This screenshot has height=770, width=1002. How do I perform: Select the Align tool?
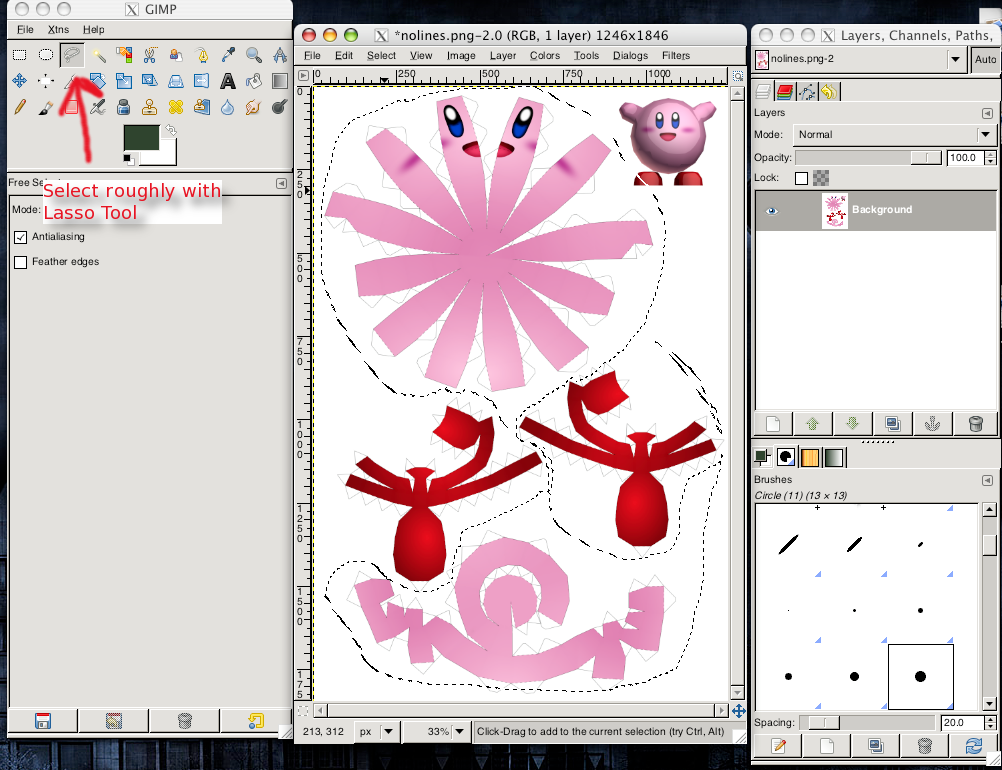tap(46, 81)
